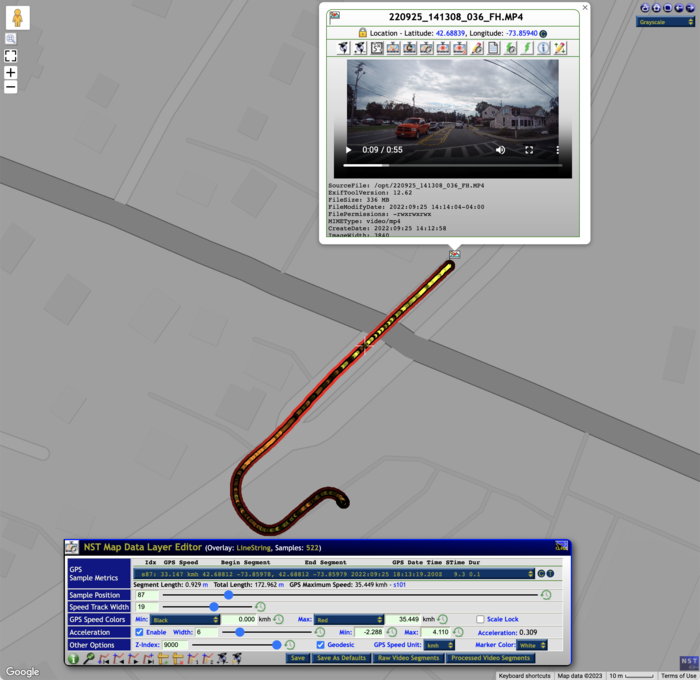Zoom in the map with plus button
700x680 pixels.
point(10,73)
